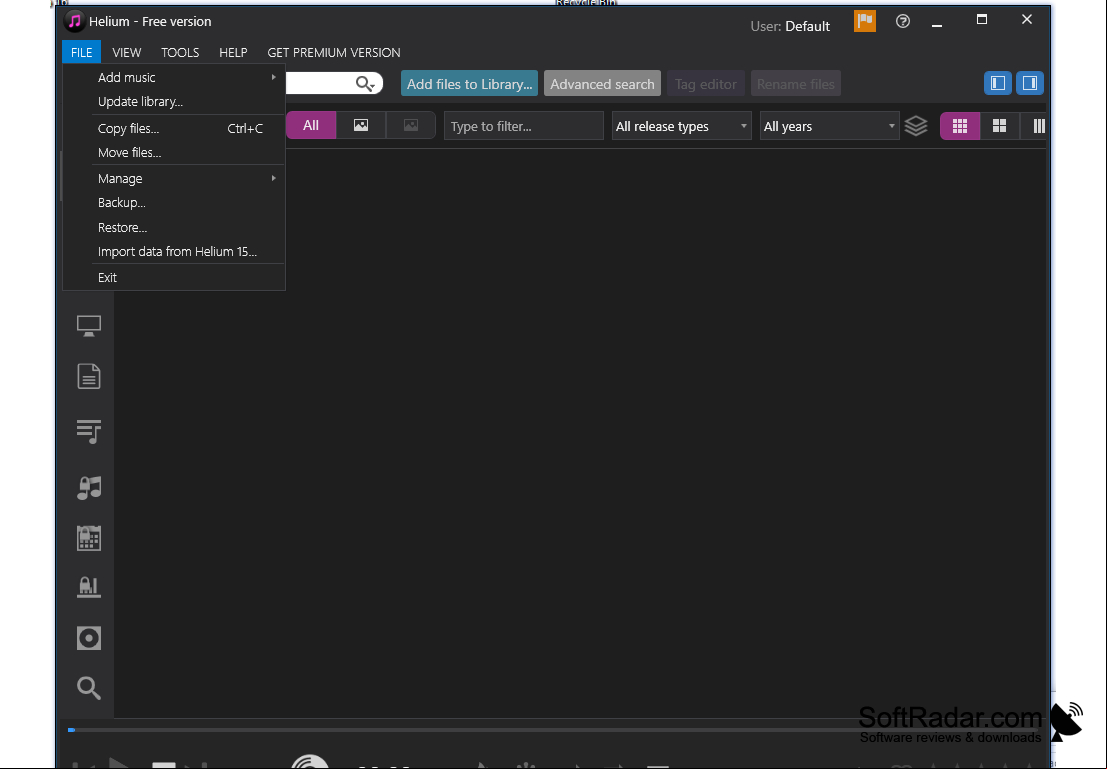Click the Tag editor button

tap(705, 84)
